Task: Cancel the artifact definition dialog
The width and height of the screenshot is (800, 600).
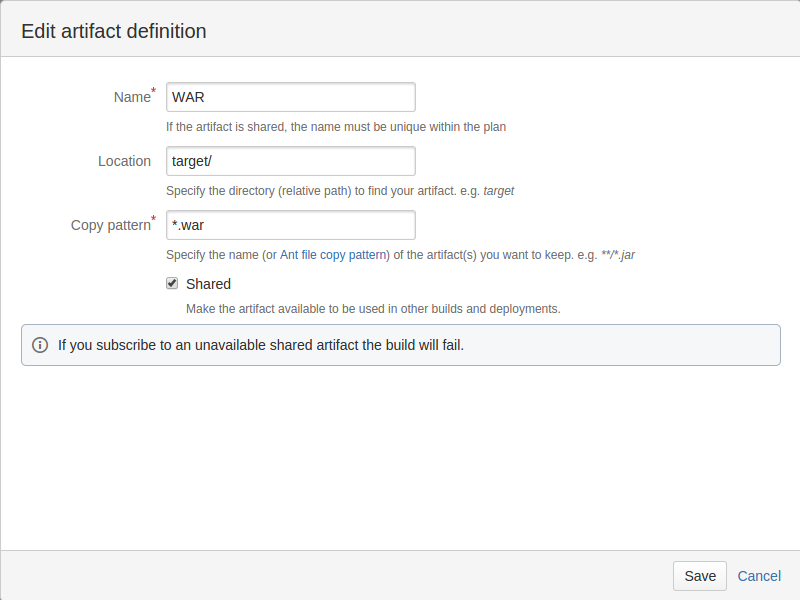Action: pyautogui.click(x=759, y=576)
